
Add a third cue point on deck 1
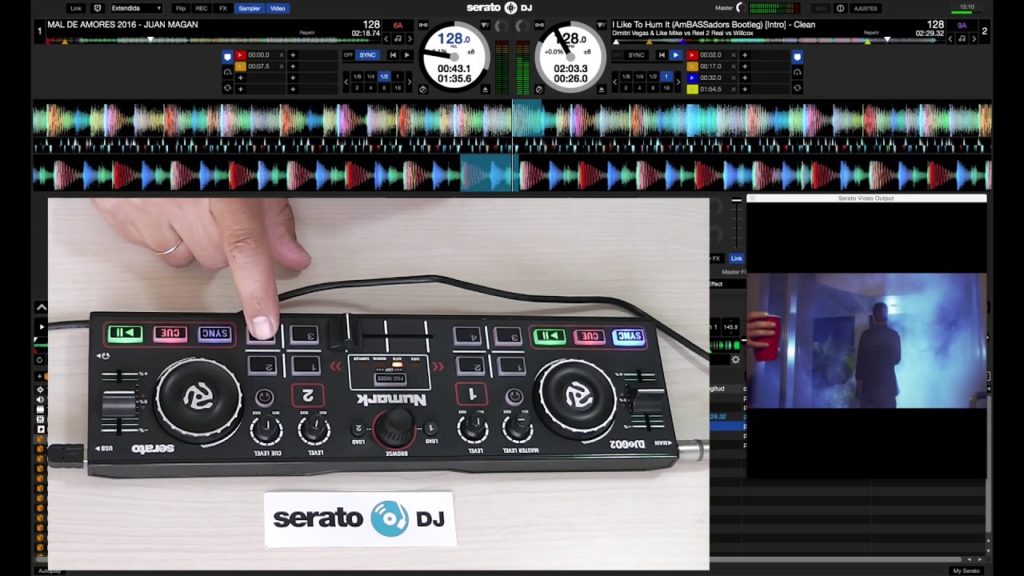(x=240, y=78)
